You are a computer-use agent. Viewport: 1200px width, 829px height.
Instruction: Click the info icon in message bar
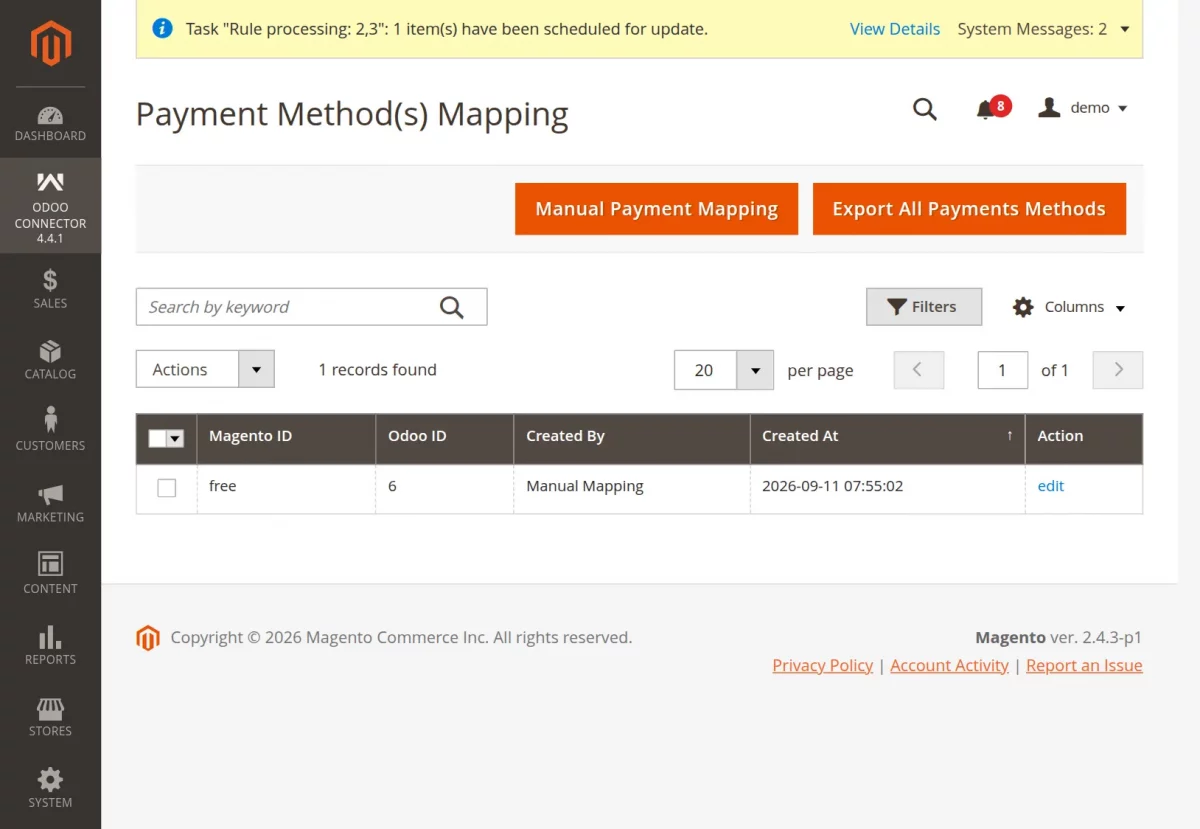click(162, 28)
